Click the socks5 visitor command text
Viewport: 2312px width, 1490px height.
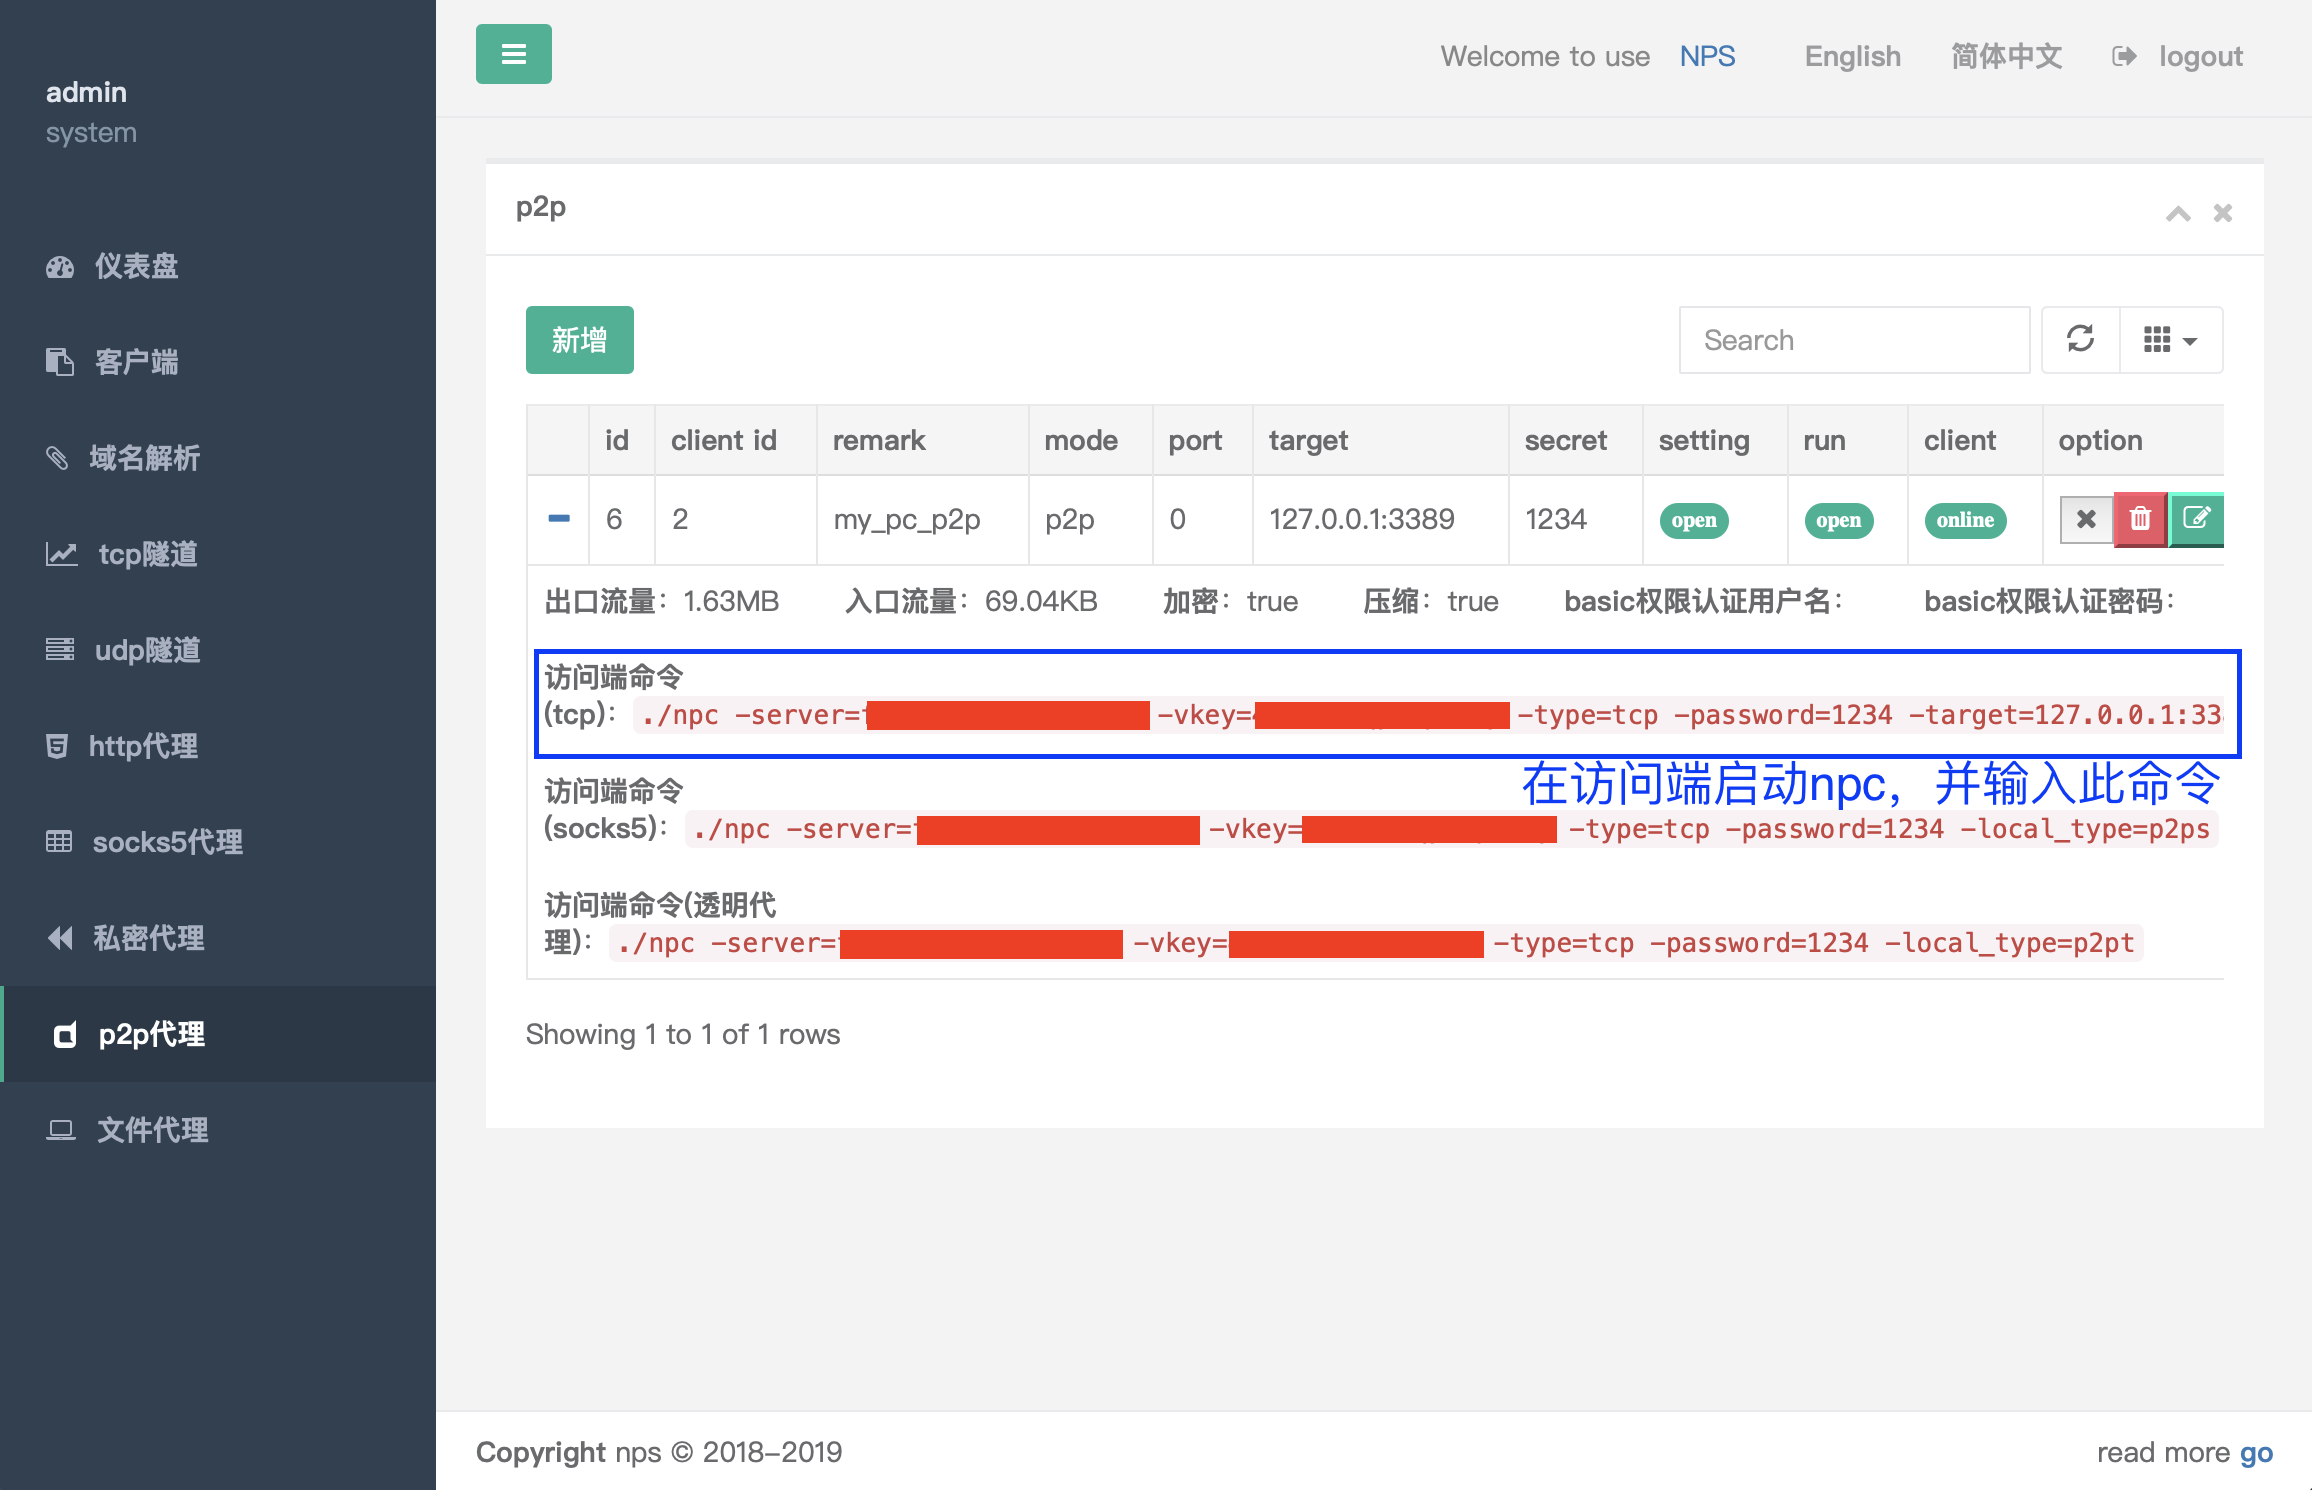(x=1451, y=829)
